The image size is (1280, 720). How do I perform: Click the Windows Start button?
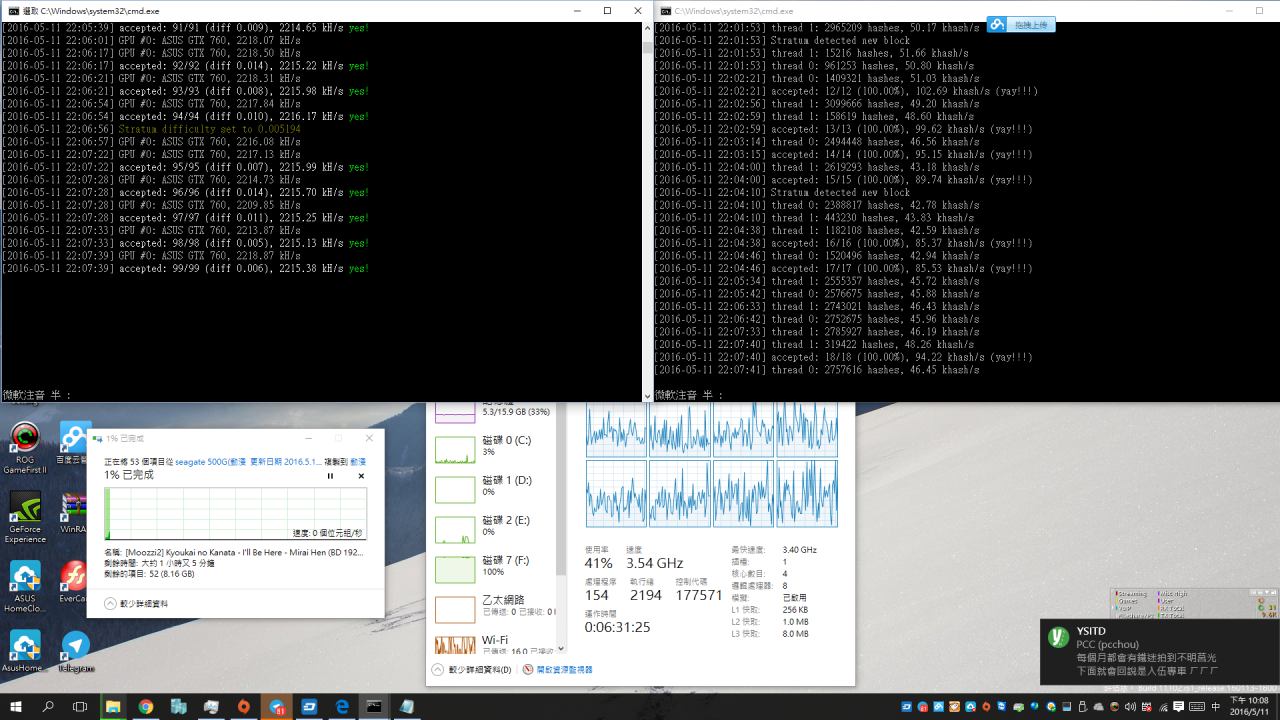pos(16,707)
